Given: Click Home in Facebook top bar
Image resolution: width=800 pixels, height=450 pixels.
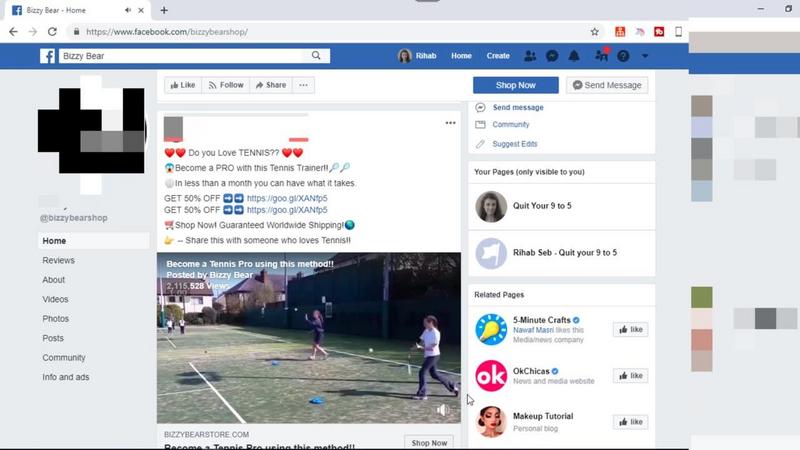Looking at the screenshot, I should click(x=461, y=56).
